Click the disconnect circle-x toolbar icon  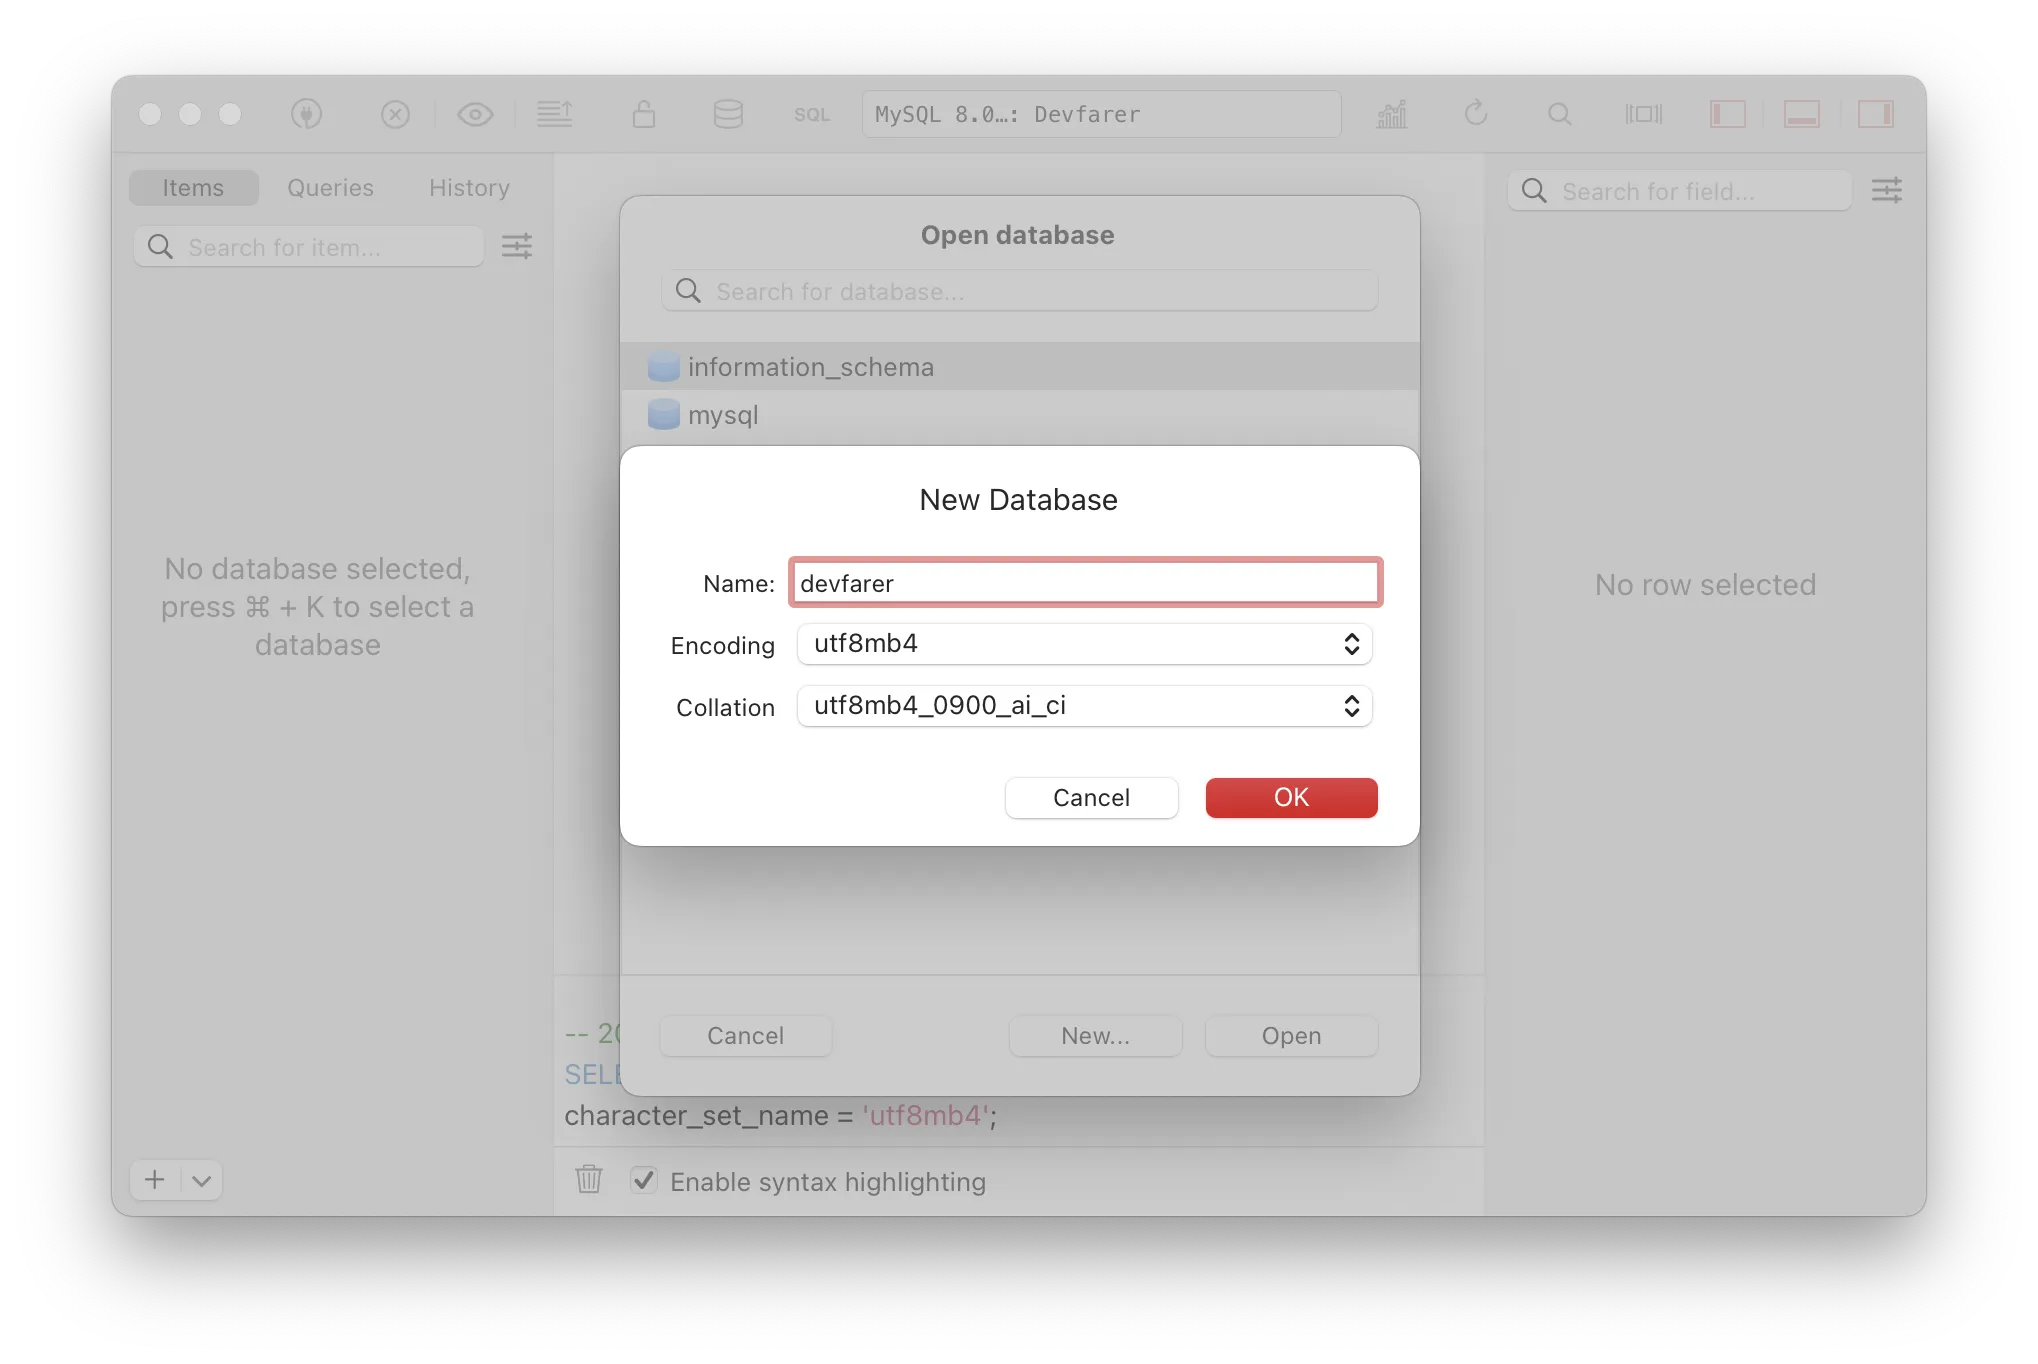(395, 114)
